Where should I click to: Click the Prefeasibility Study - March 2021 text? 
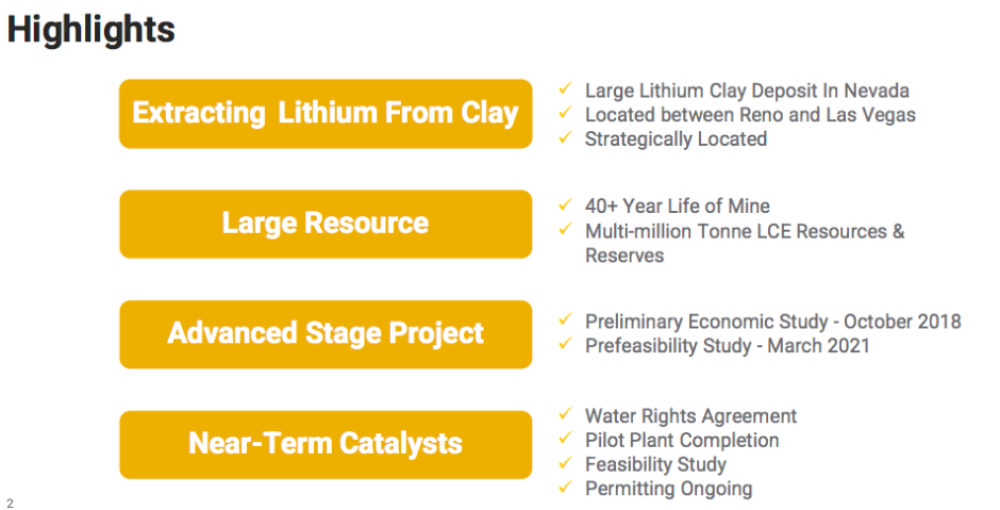(x=728, y=346)
